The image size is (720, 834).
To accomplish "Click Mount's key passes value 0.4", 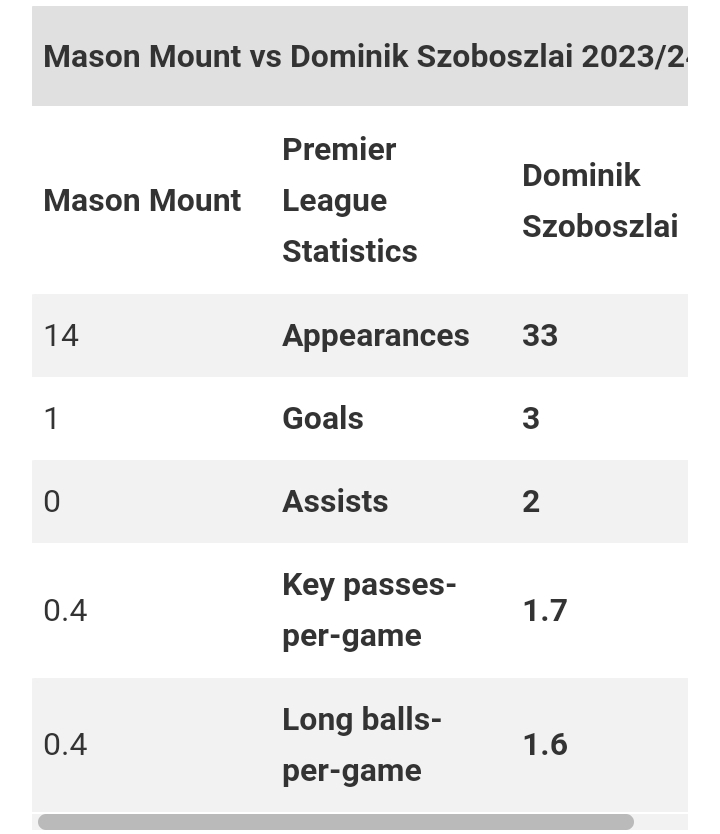I will [x=65, y=610].
